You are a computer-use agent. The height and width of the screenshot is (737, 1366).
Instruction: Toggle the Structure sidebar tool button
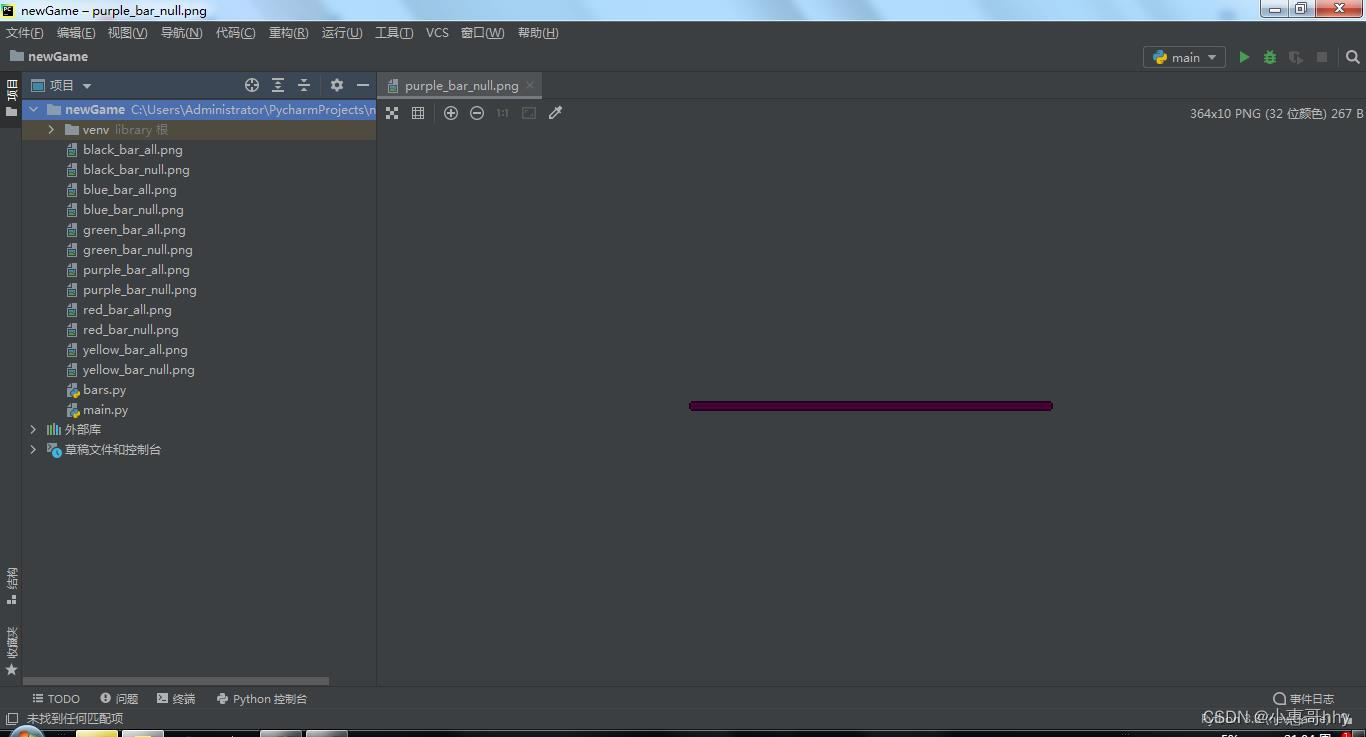pos(11,586)
